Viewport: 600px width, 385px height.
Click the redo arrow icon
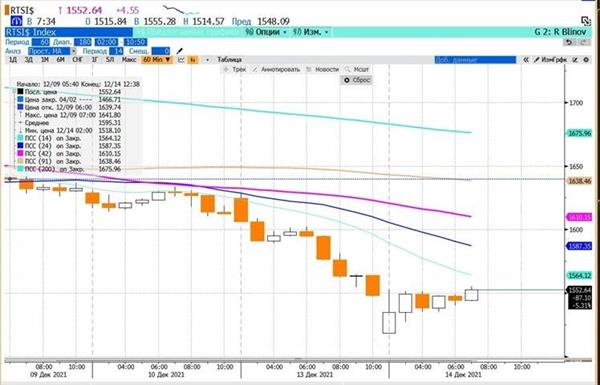click(583, 42)
